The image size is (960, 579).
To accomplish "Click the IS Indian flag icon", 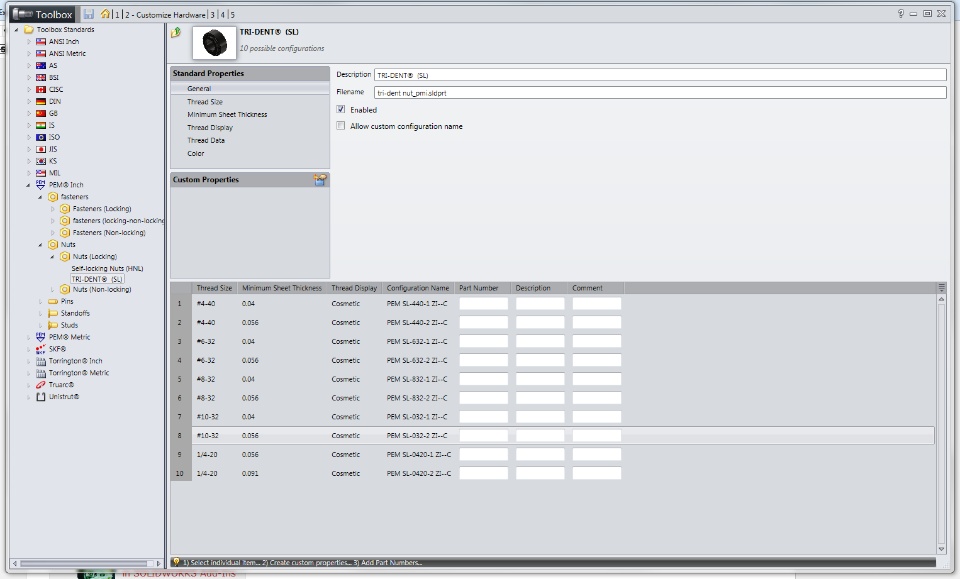I will tap(41, 125).
